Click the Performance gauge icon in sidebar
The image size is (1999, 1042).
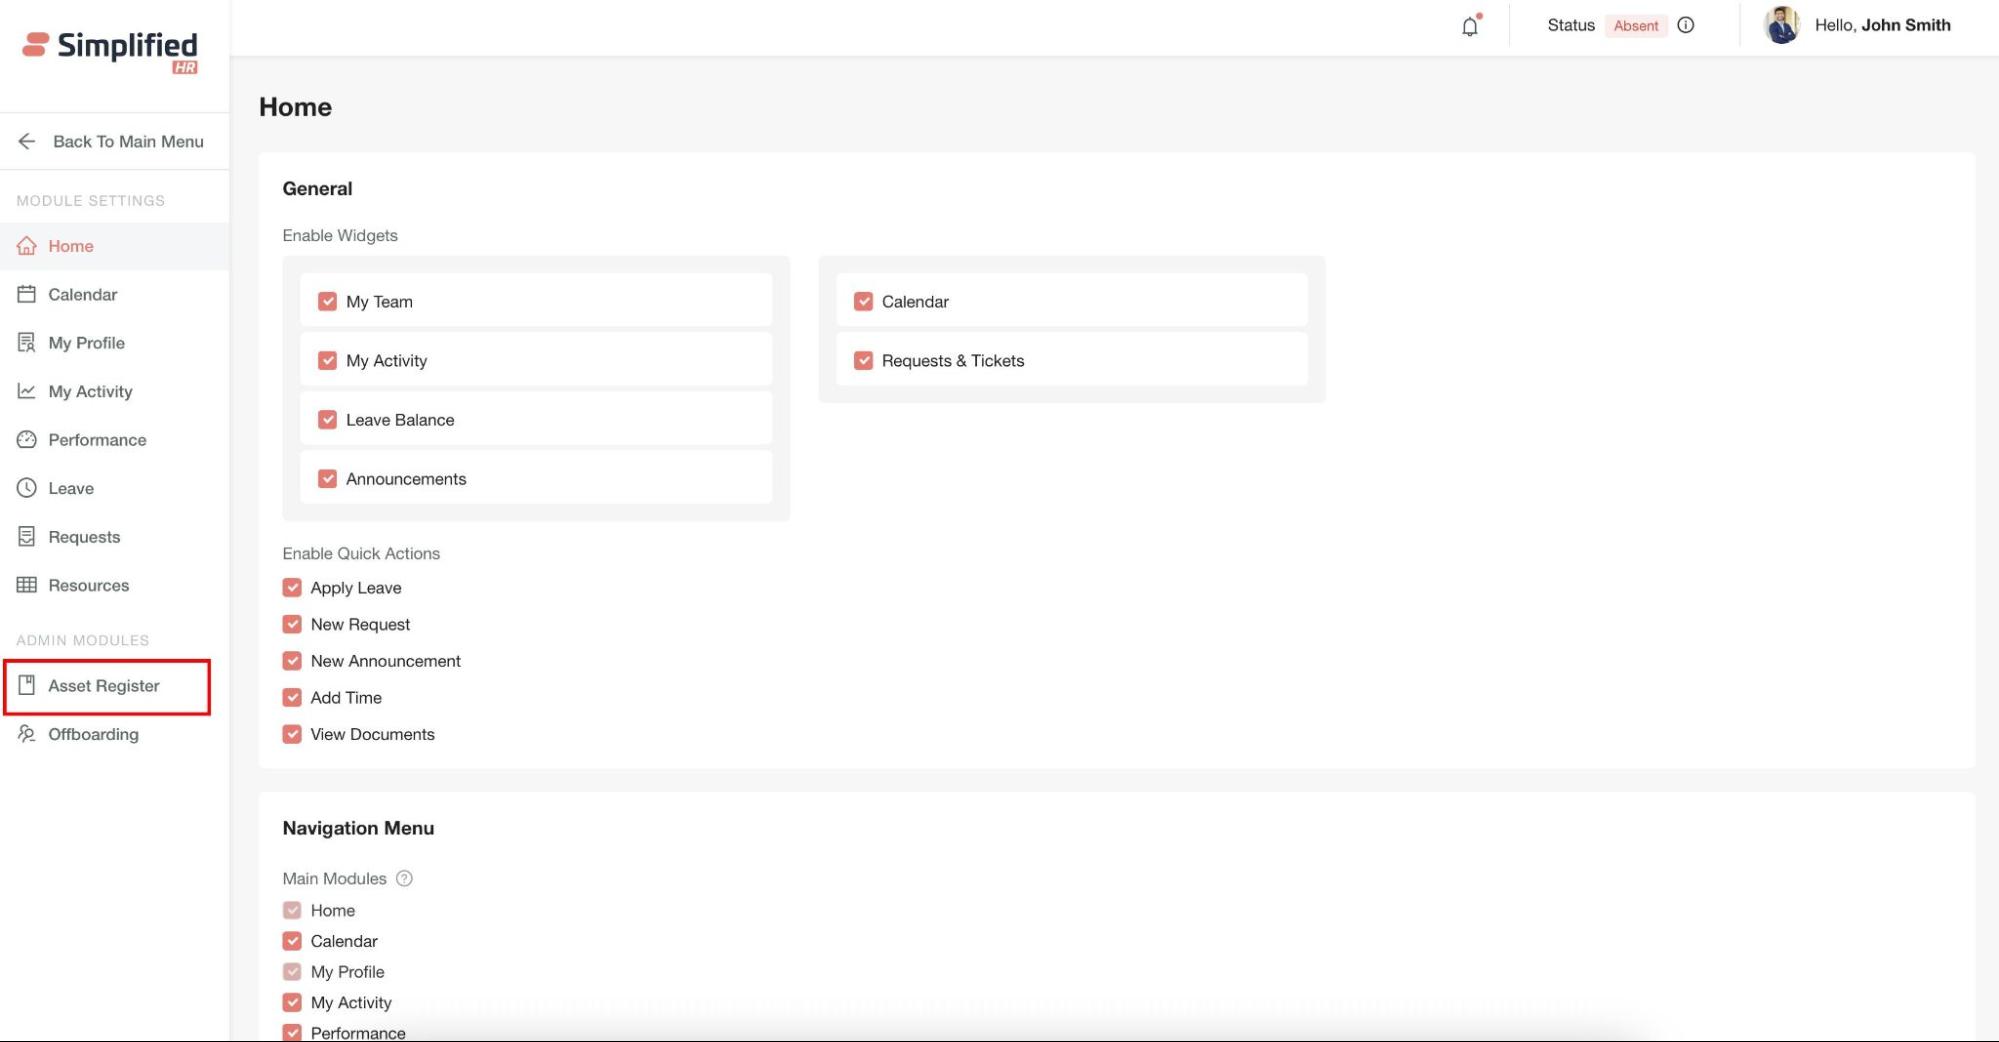[x=27, y=440]
